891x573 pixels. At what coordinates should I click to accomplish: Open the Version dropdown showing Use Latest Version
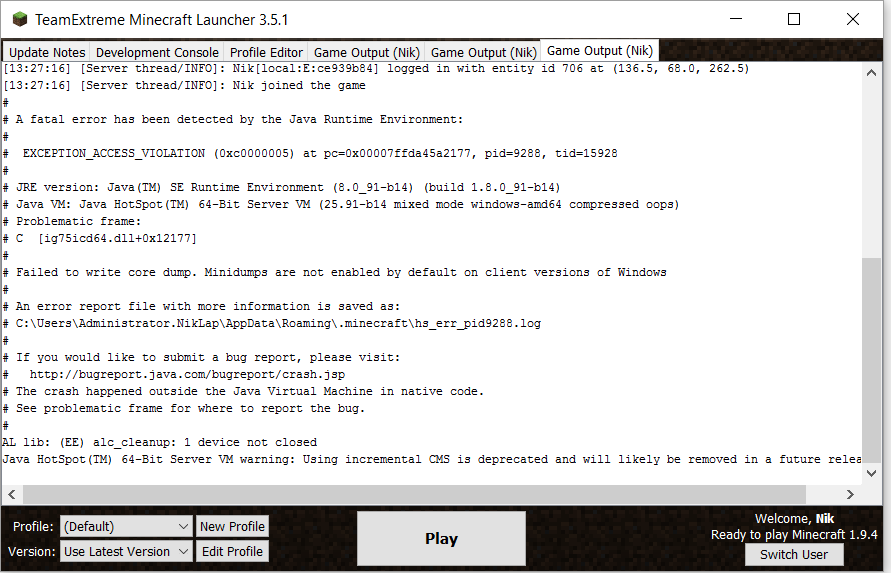(x=126, y=551)
